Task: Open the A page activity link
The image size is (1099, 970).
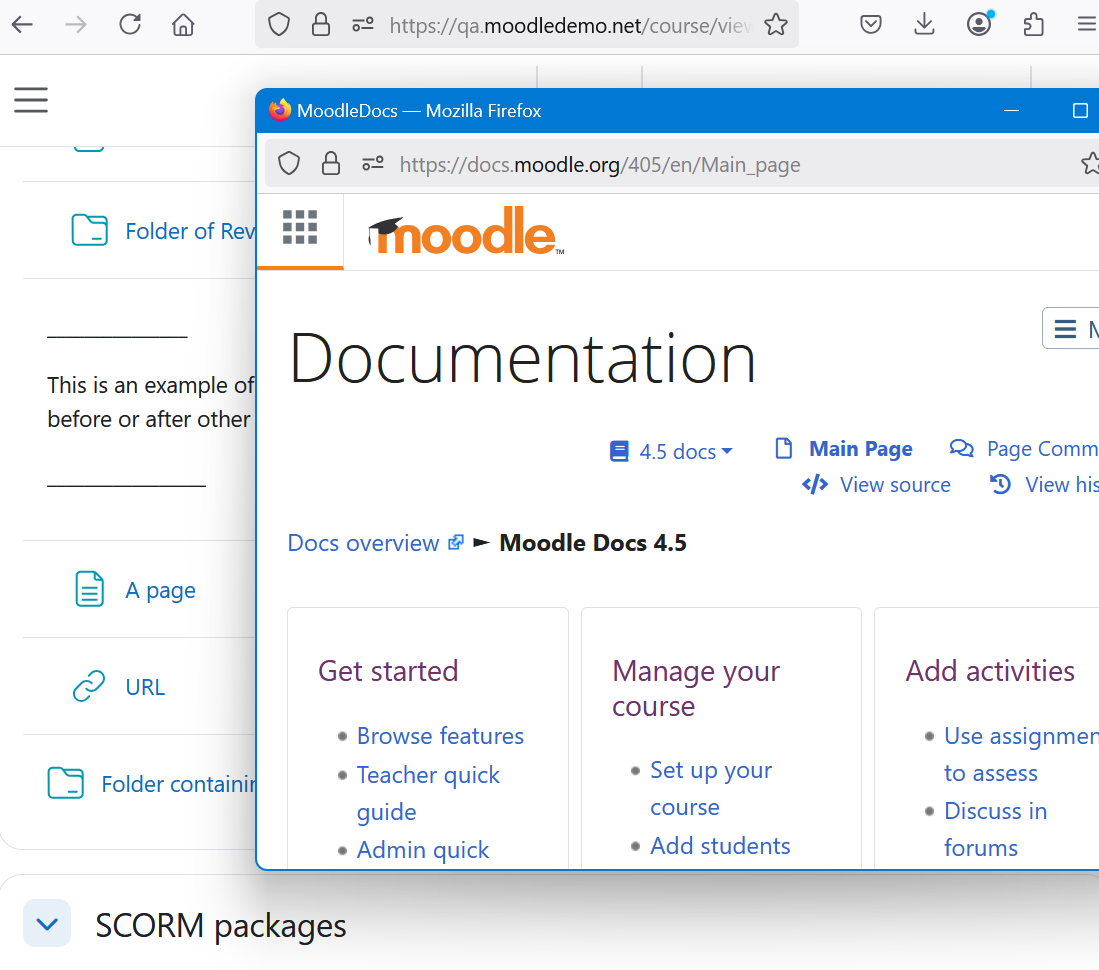Action: coord(161,590)
